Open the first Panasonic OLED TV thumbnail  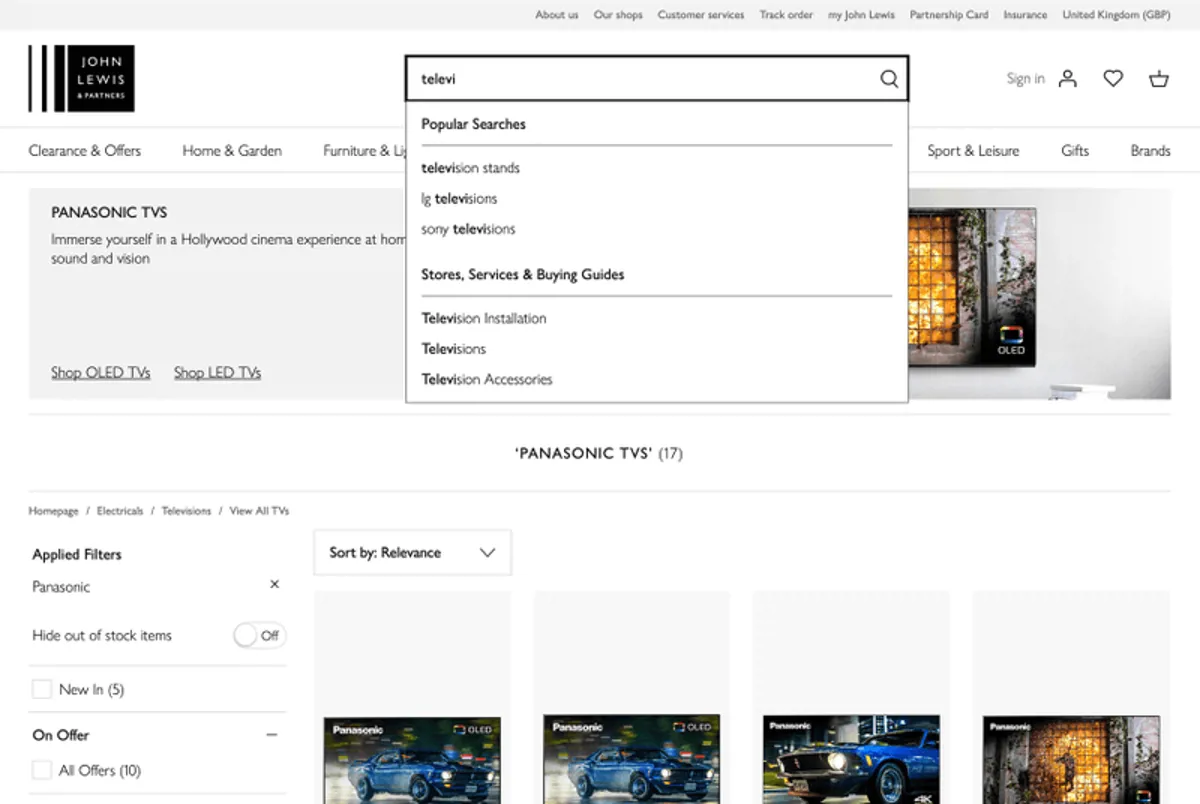(412, 758)
